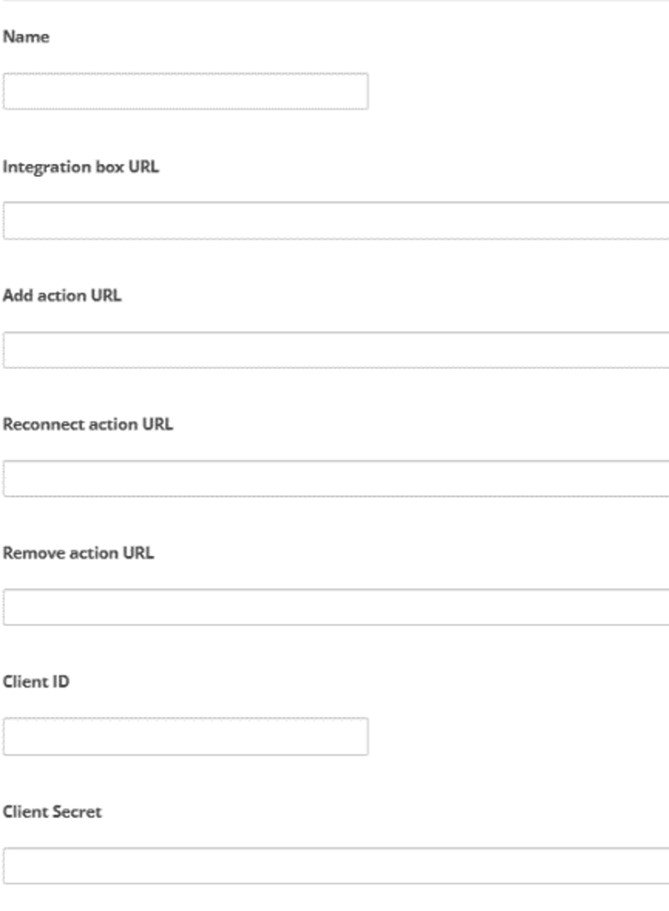
Task: Click into the Reconnect action URL field
Action: [335, 479]
